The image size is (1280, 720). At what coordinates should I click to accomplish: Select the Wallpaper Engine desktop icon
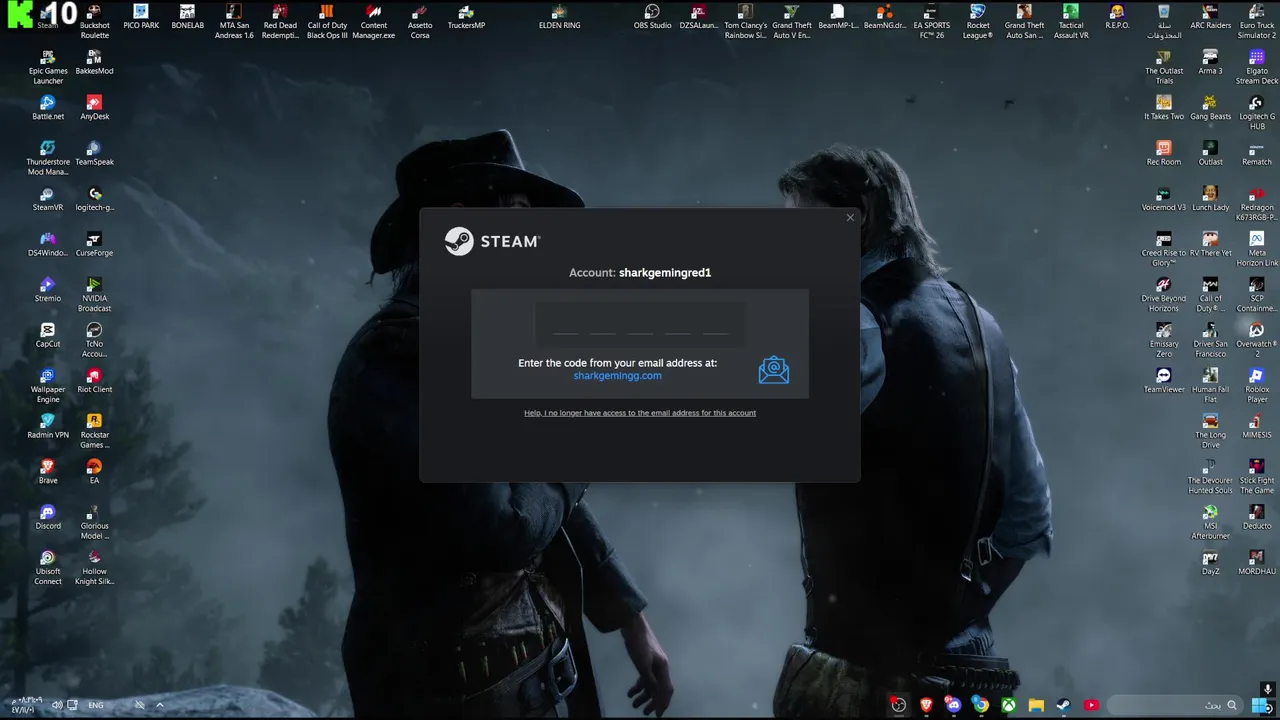48,385
